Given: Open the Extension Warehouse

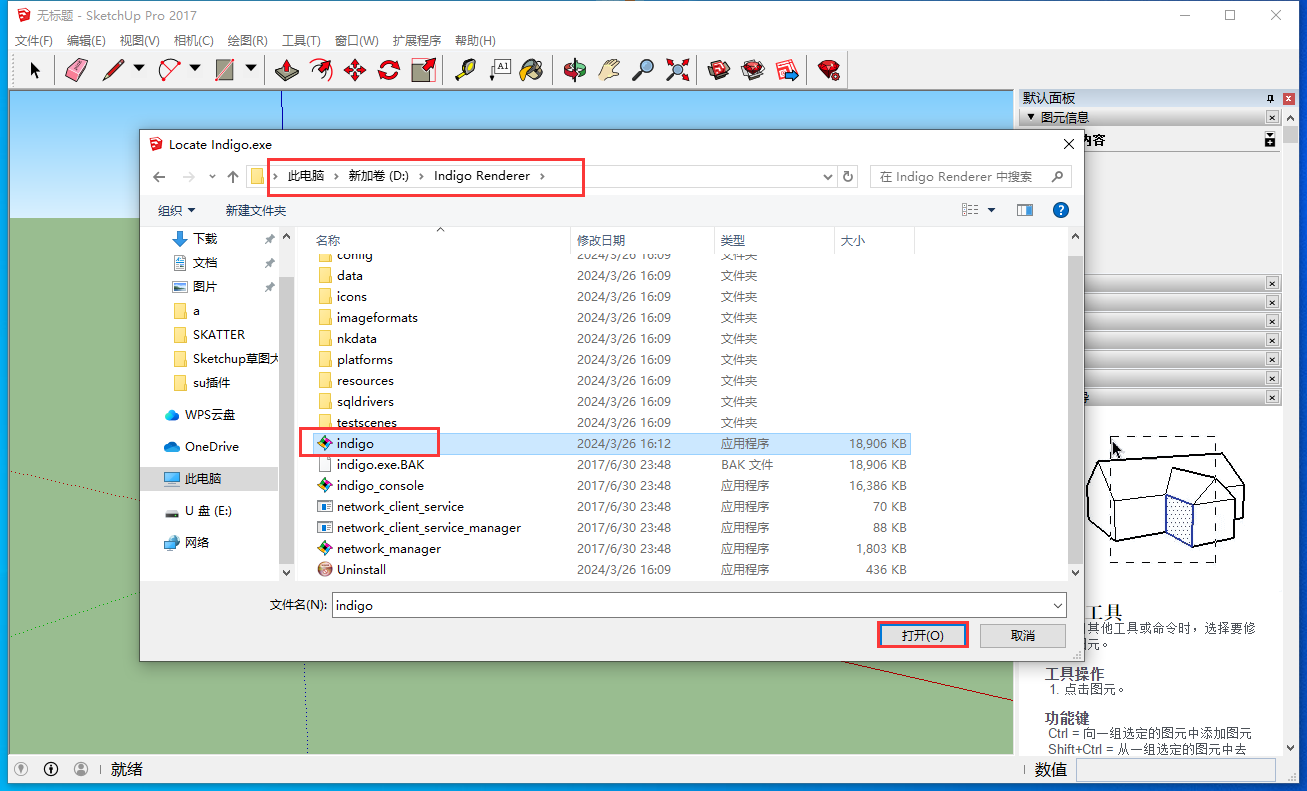Looking at the screenshot, I should click(x=753, y=70).
